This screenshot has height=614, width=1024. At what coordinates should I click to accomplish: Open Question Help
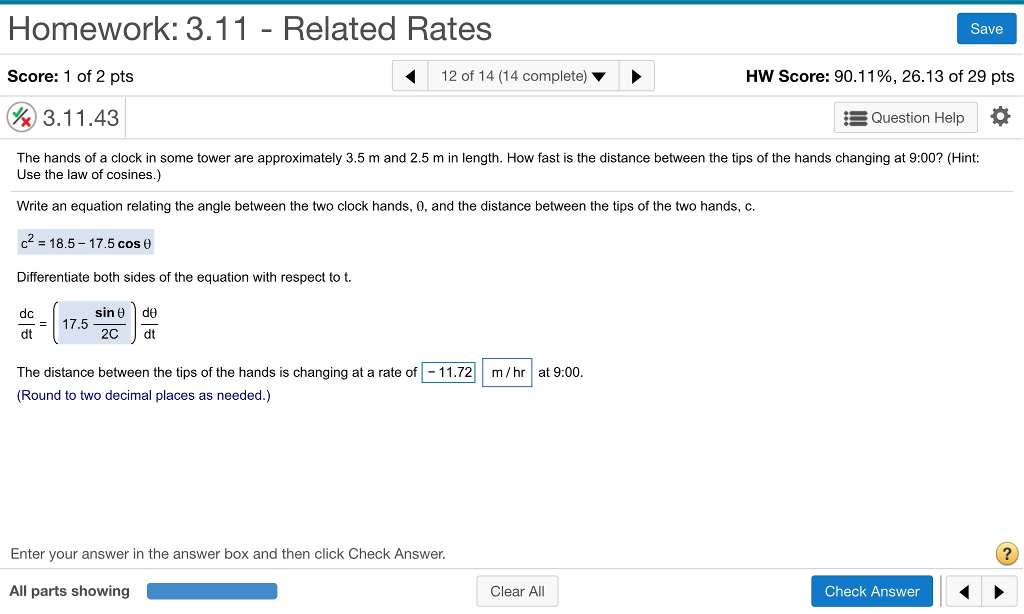coord(905,117)
